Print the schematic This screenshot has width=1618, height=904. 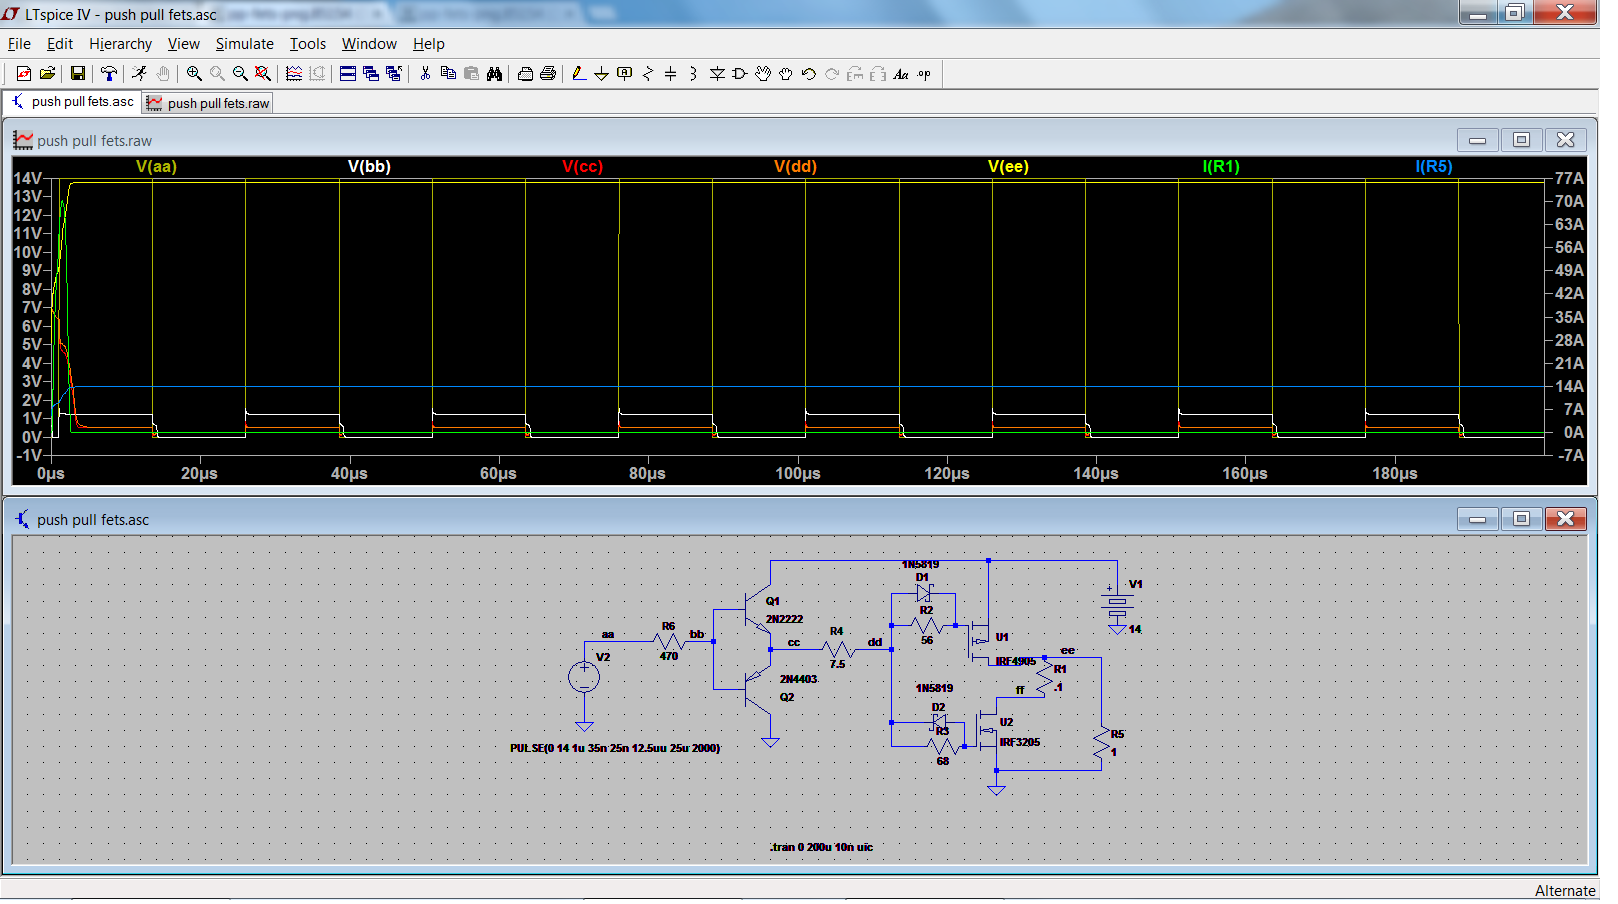tap(548, 74)
